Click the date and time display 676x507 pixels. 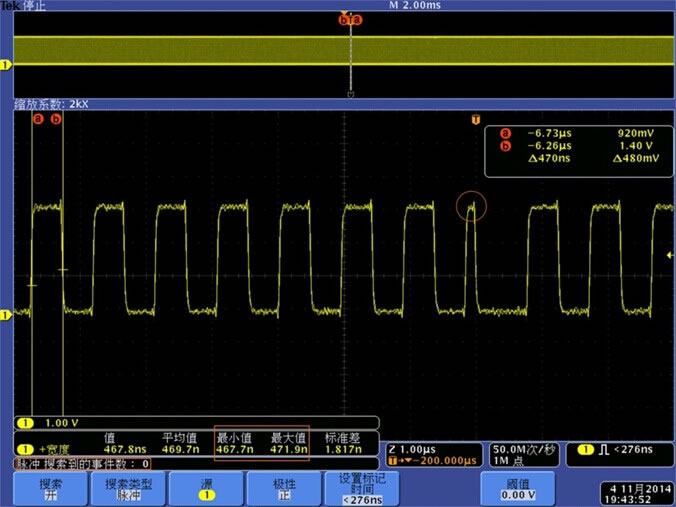(636, 493)
